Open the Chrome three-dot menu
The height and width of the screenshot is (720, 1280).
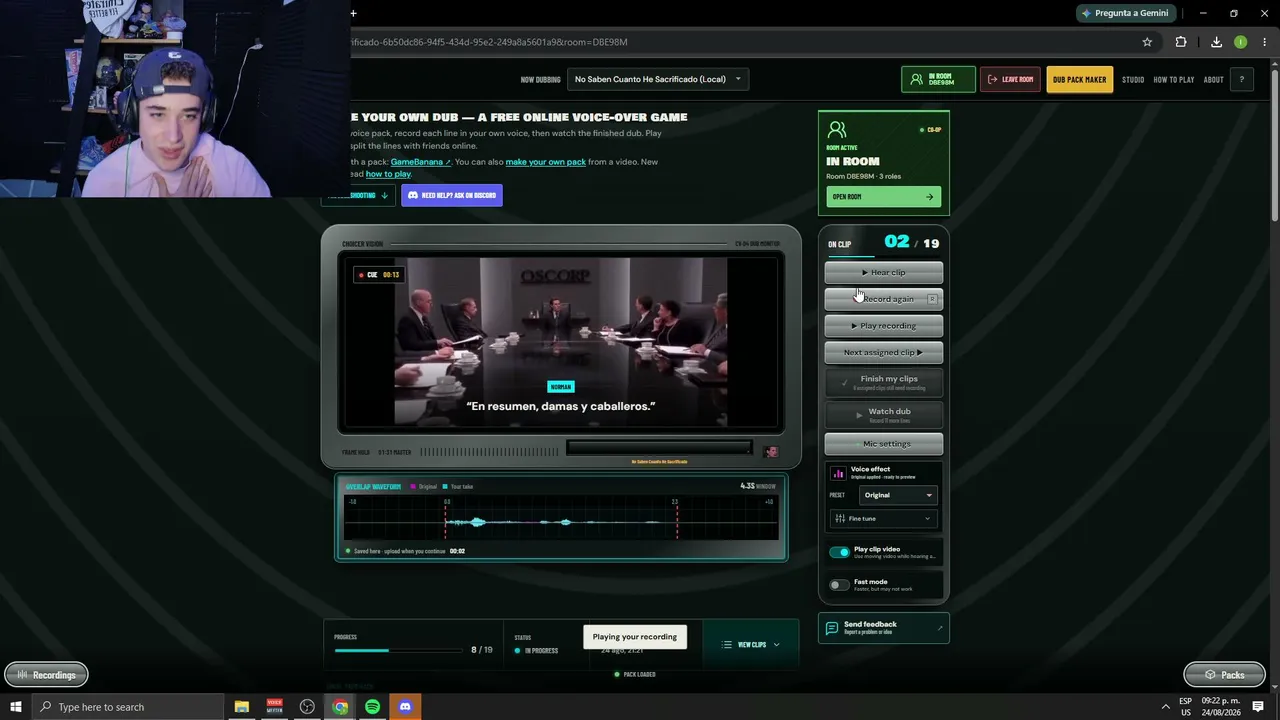(1265, 42)
